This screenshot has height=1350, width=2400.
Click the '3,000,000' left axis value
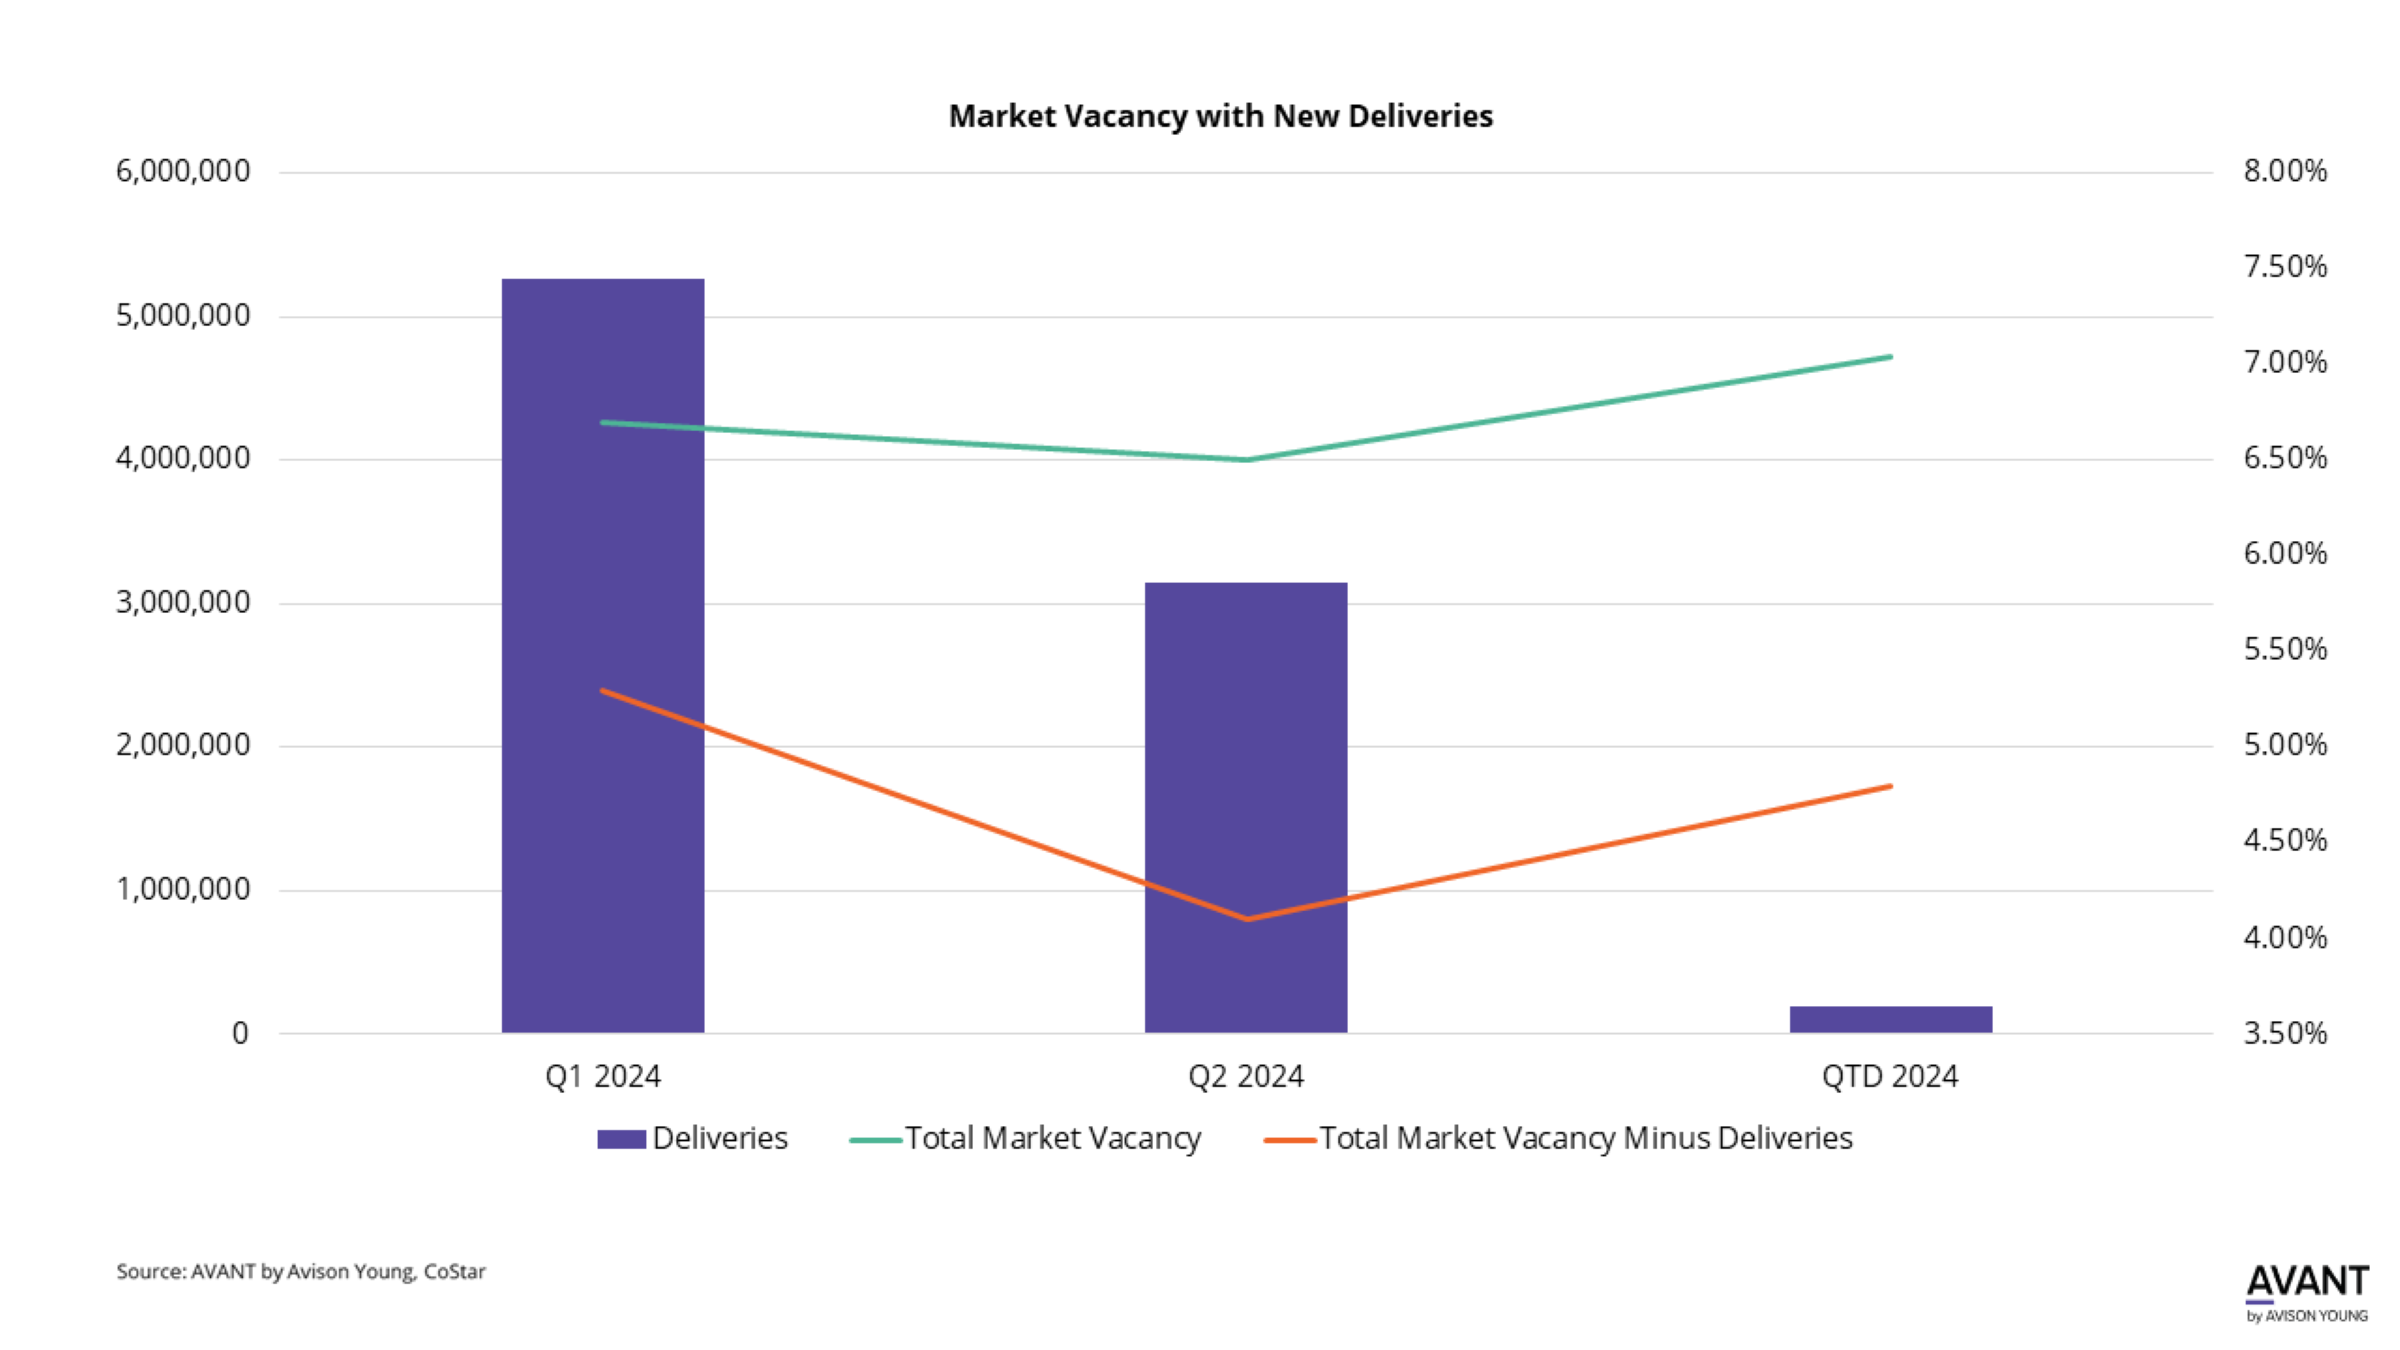183,603
